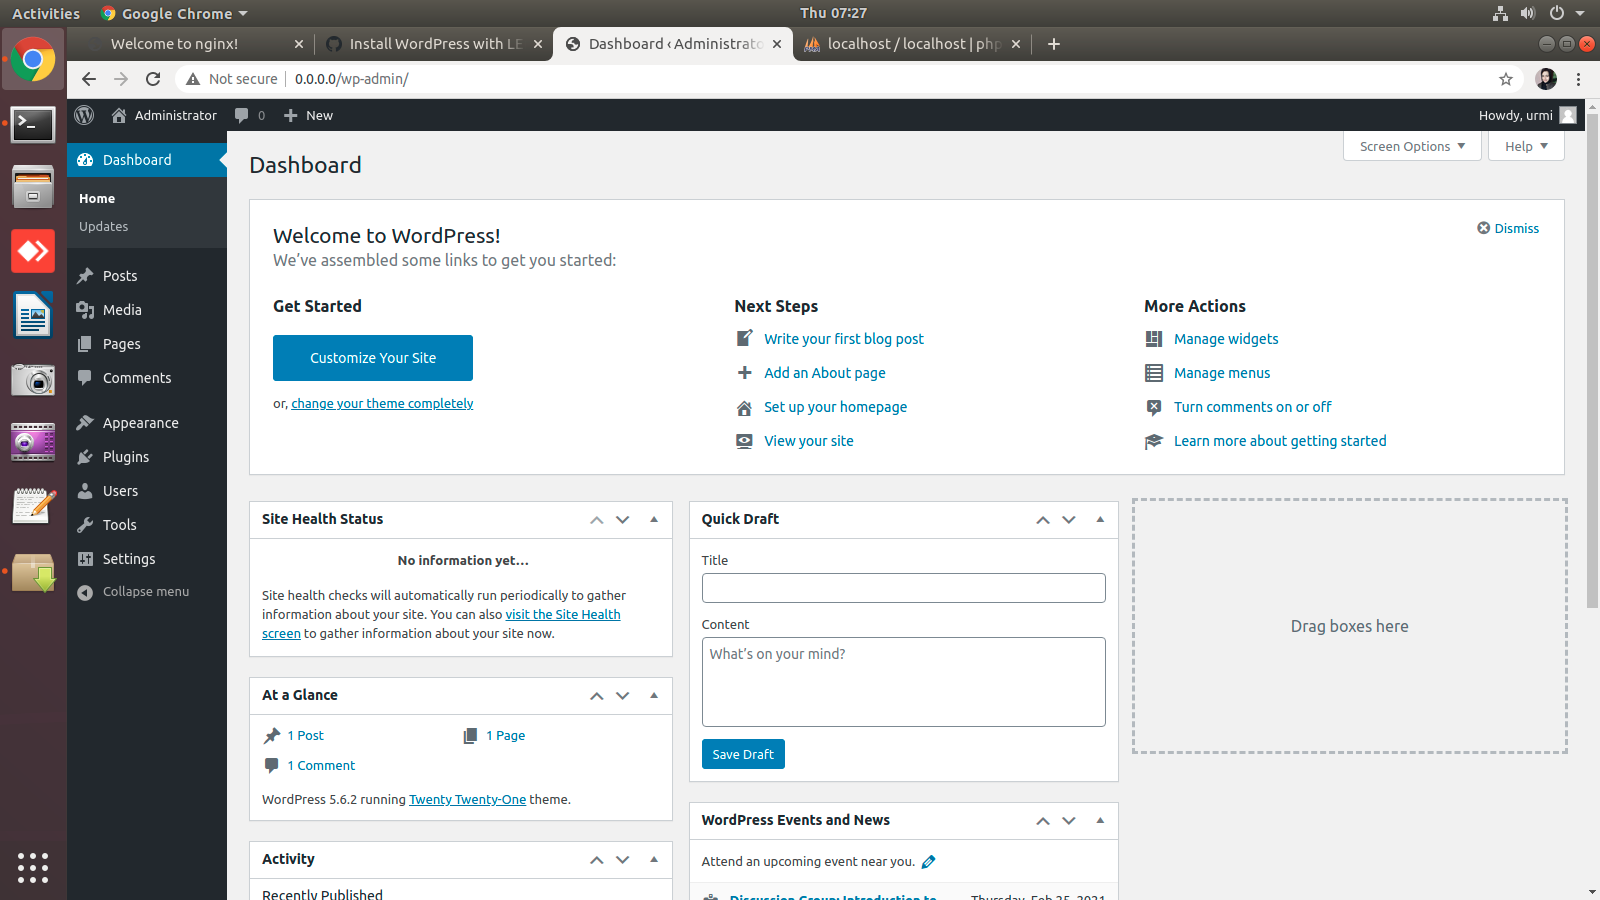Open Updates submenu item

[x=104, y=227]
